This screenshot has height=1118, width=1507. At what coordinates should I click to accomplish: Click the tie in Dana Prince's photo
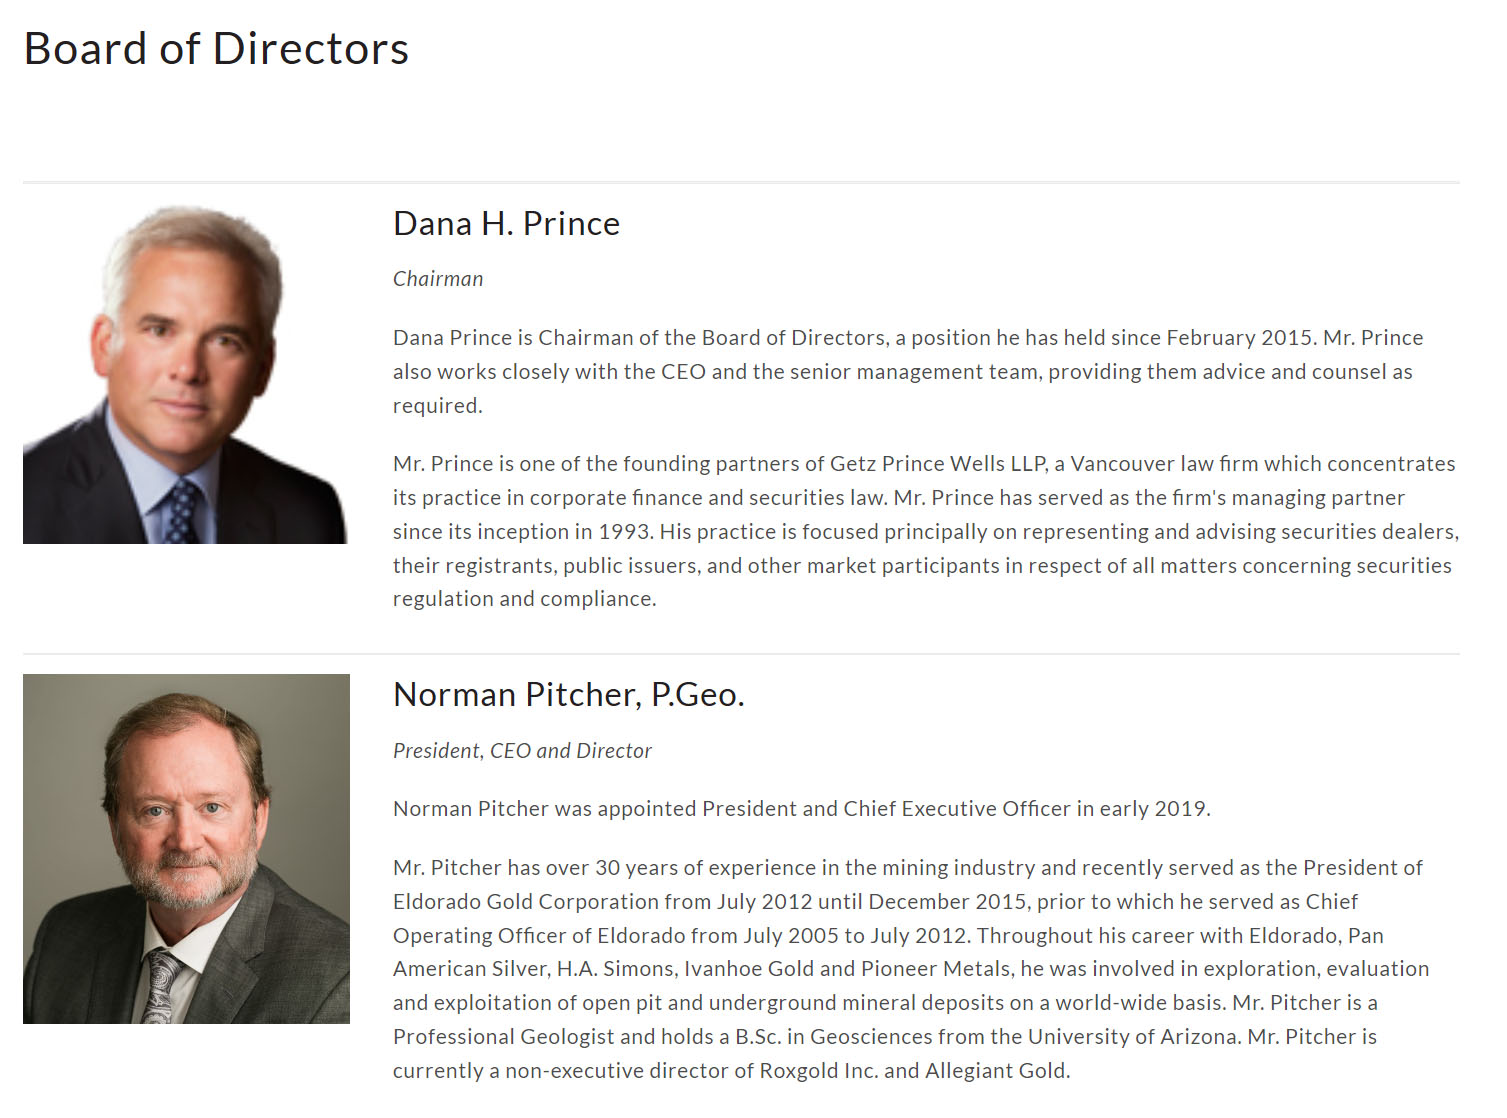[x=180, y=511]
